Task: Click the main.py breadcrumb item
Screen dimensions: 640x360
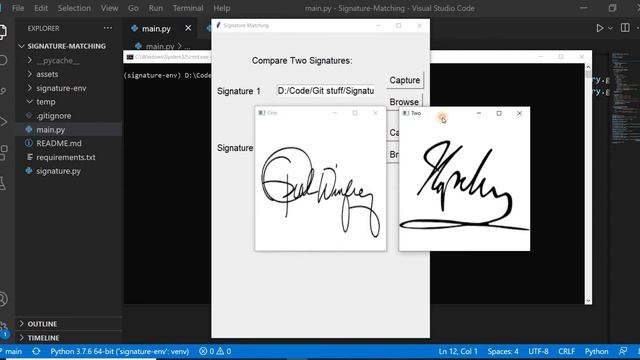Action: 160,46
